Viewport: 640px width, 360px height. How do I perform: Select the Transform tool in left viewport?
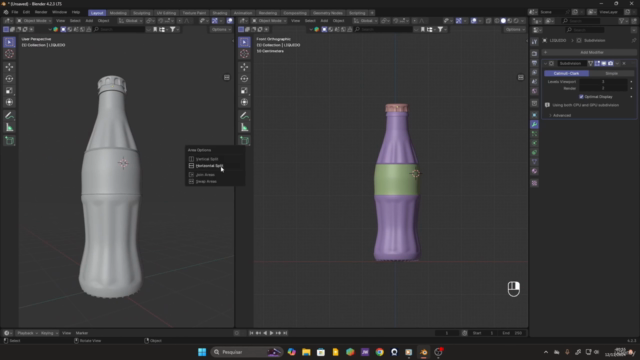(9, 102)
